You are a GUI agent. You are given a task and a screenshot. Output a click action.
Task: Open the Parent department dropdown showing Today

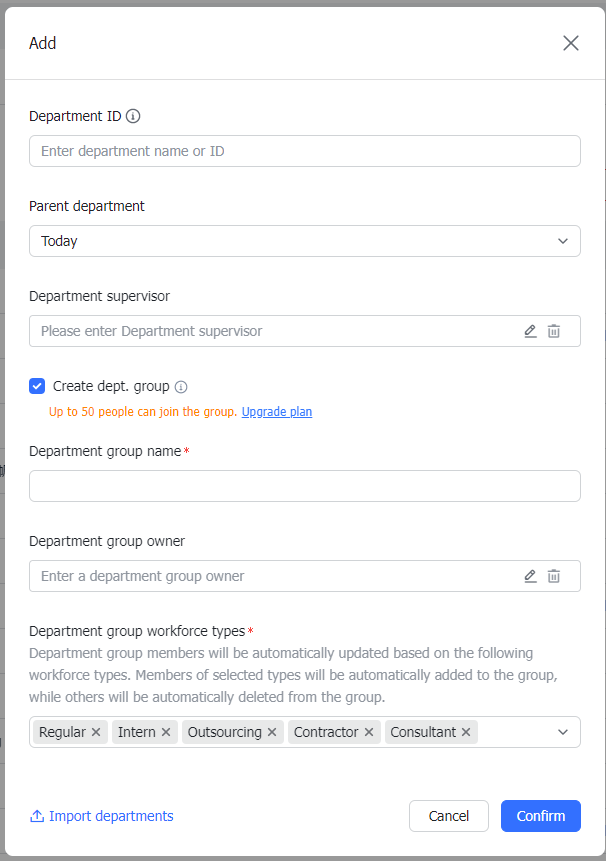point(305,241)
